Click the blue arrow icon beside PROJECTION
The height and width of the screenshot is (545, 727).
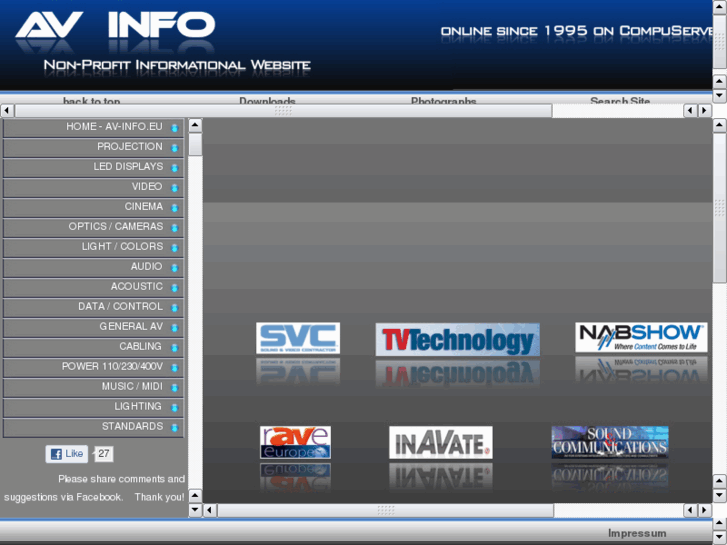[x=175, y=148]
